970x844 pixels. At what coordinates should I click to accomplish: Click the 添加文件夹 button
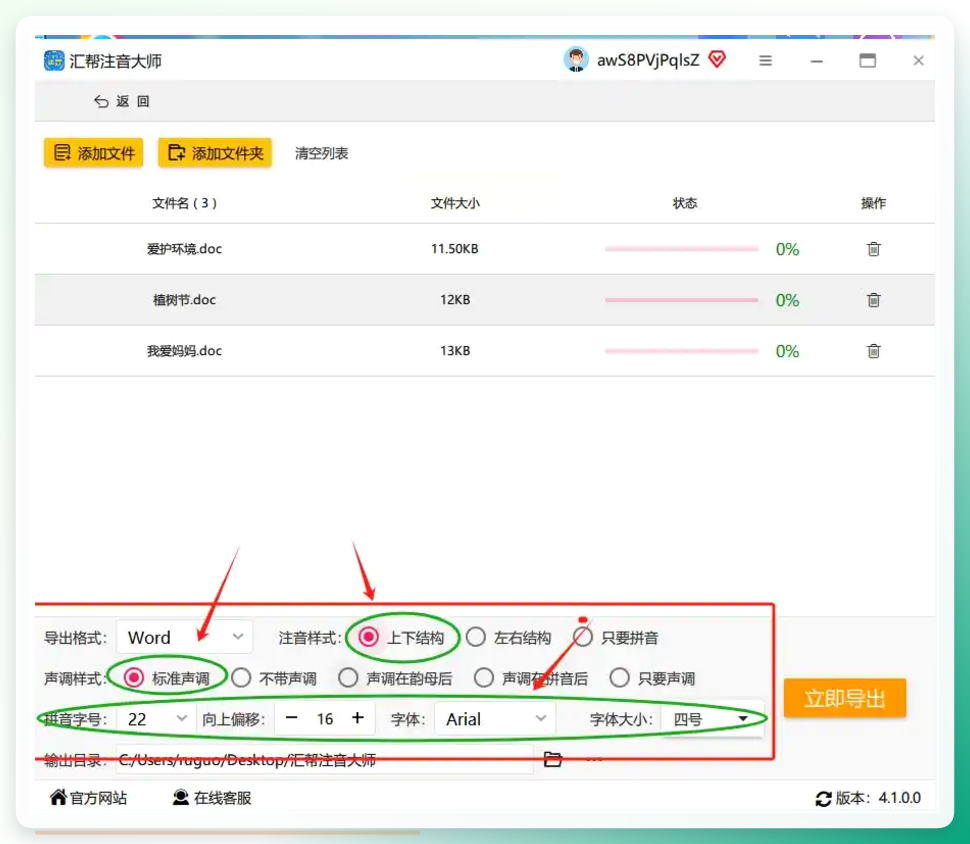coord(215,153)
